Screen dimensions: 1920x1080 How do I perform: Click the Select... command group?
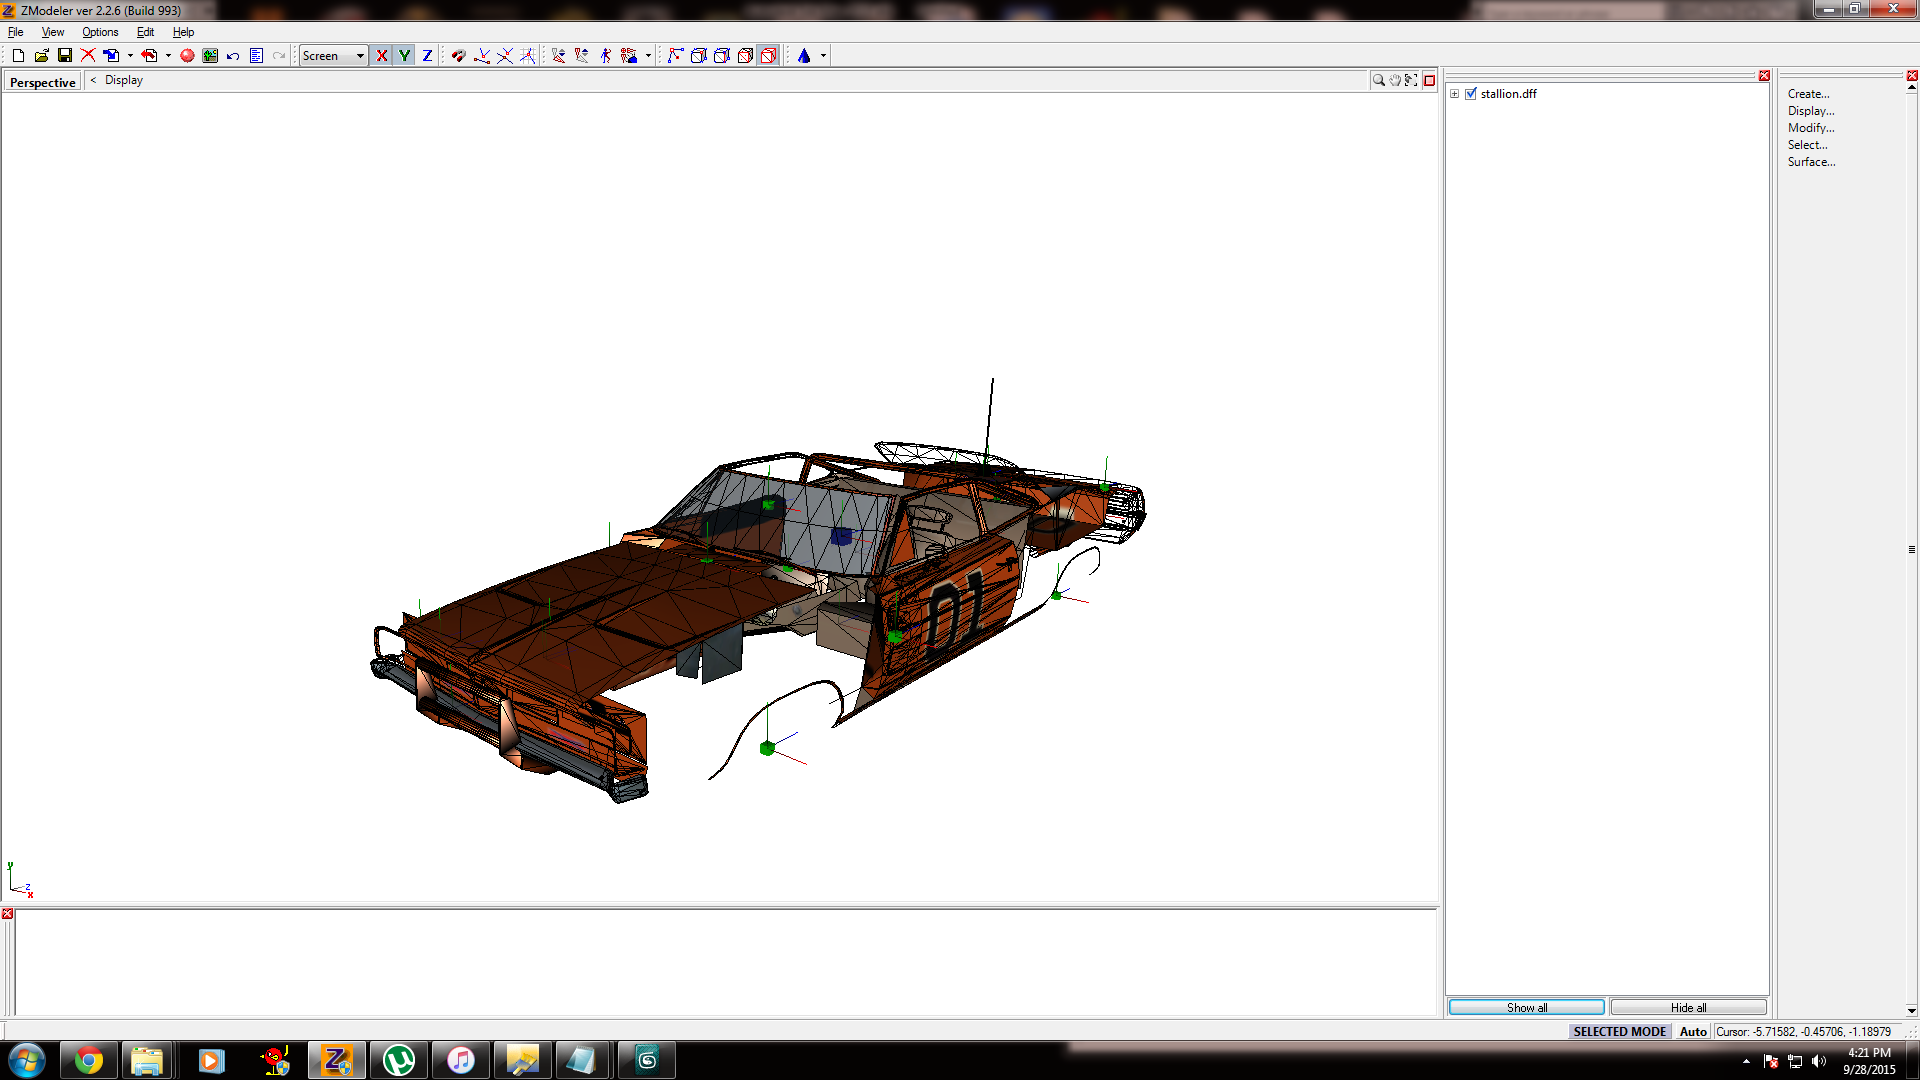pos(1807,145)
